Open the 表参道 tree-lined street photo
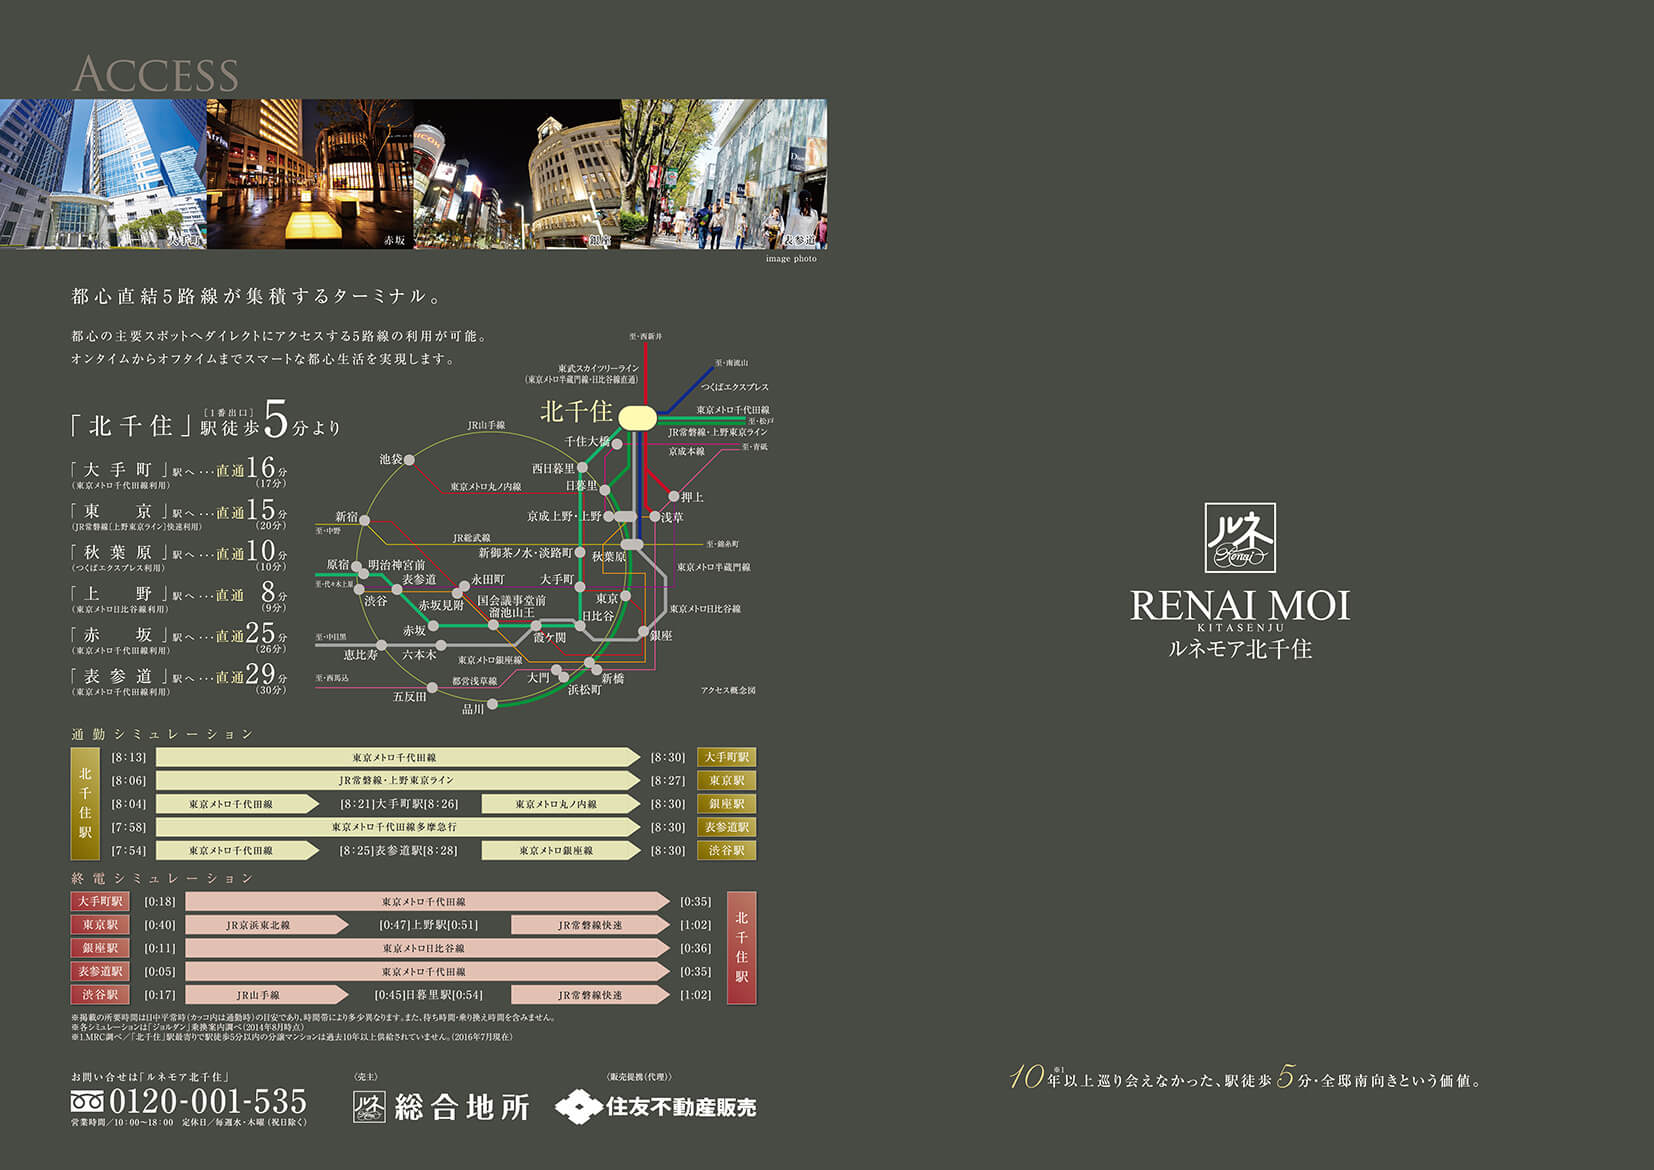 click(x=724, y=174)
